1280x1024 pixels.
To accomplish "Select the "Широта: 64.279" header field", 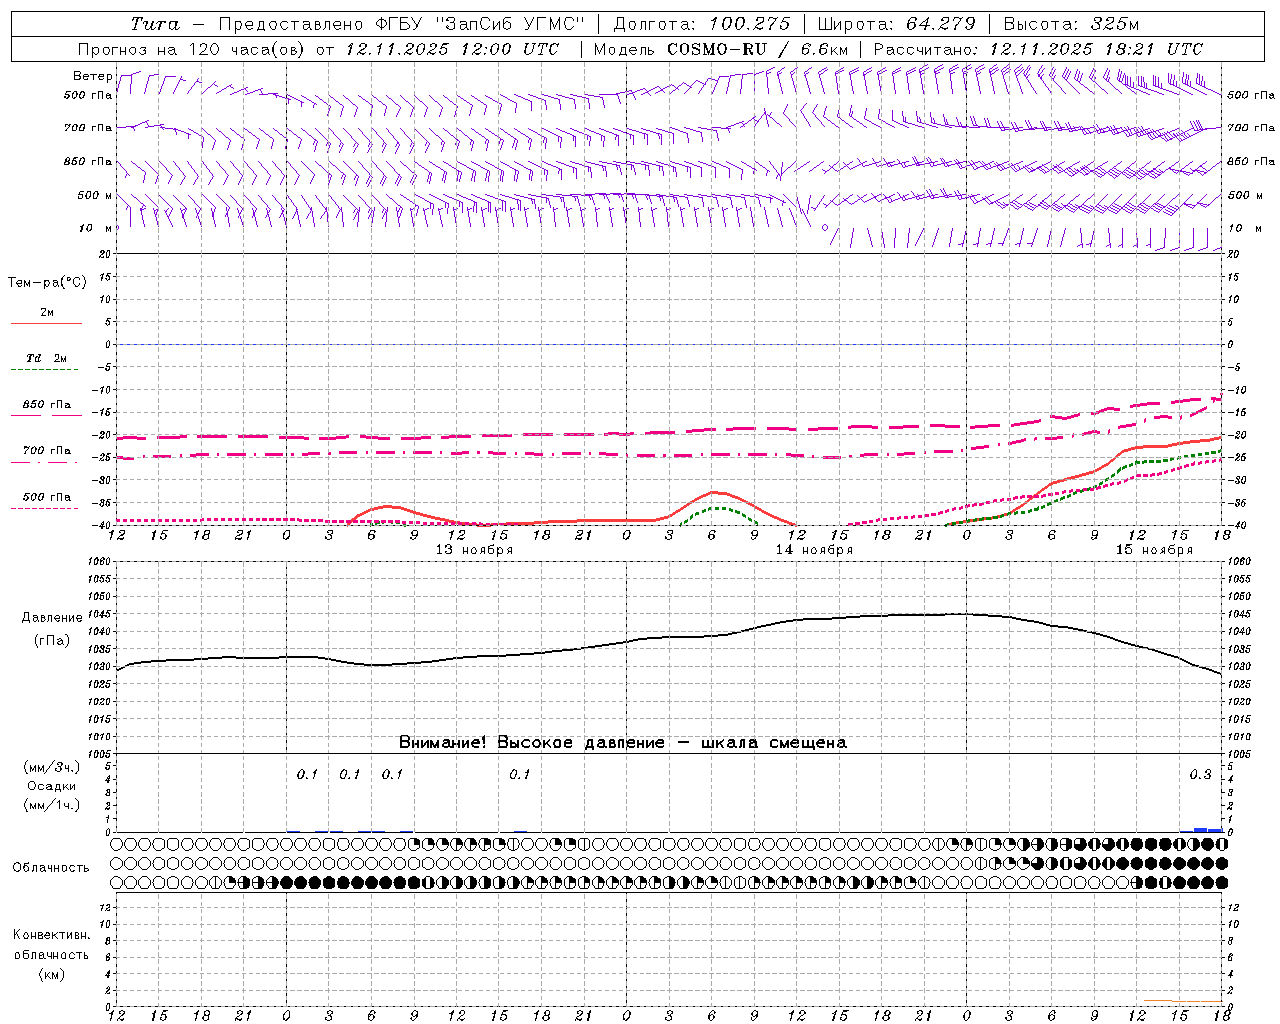I will tap(896, 24).
